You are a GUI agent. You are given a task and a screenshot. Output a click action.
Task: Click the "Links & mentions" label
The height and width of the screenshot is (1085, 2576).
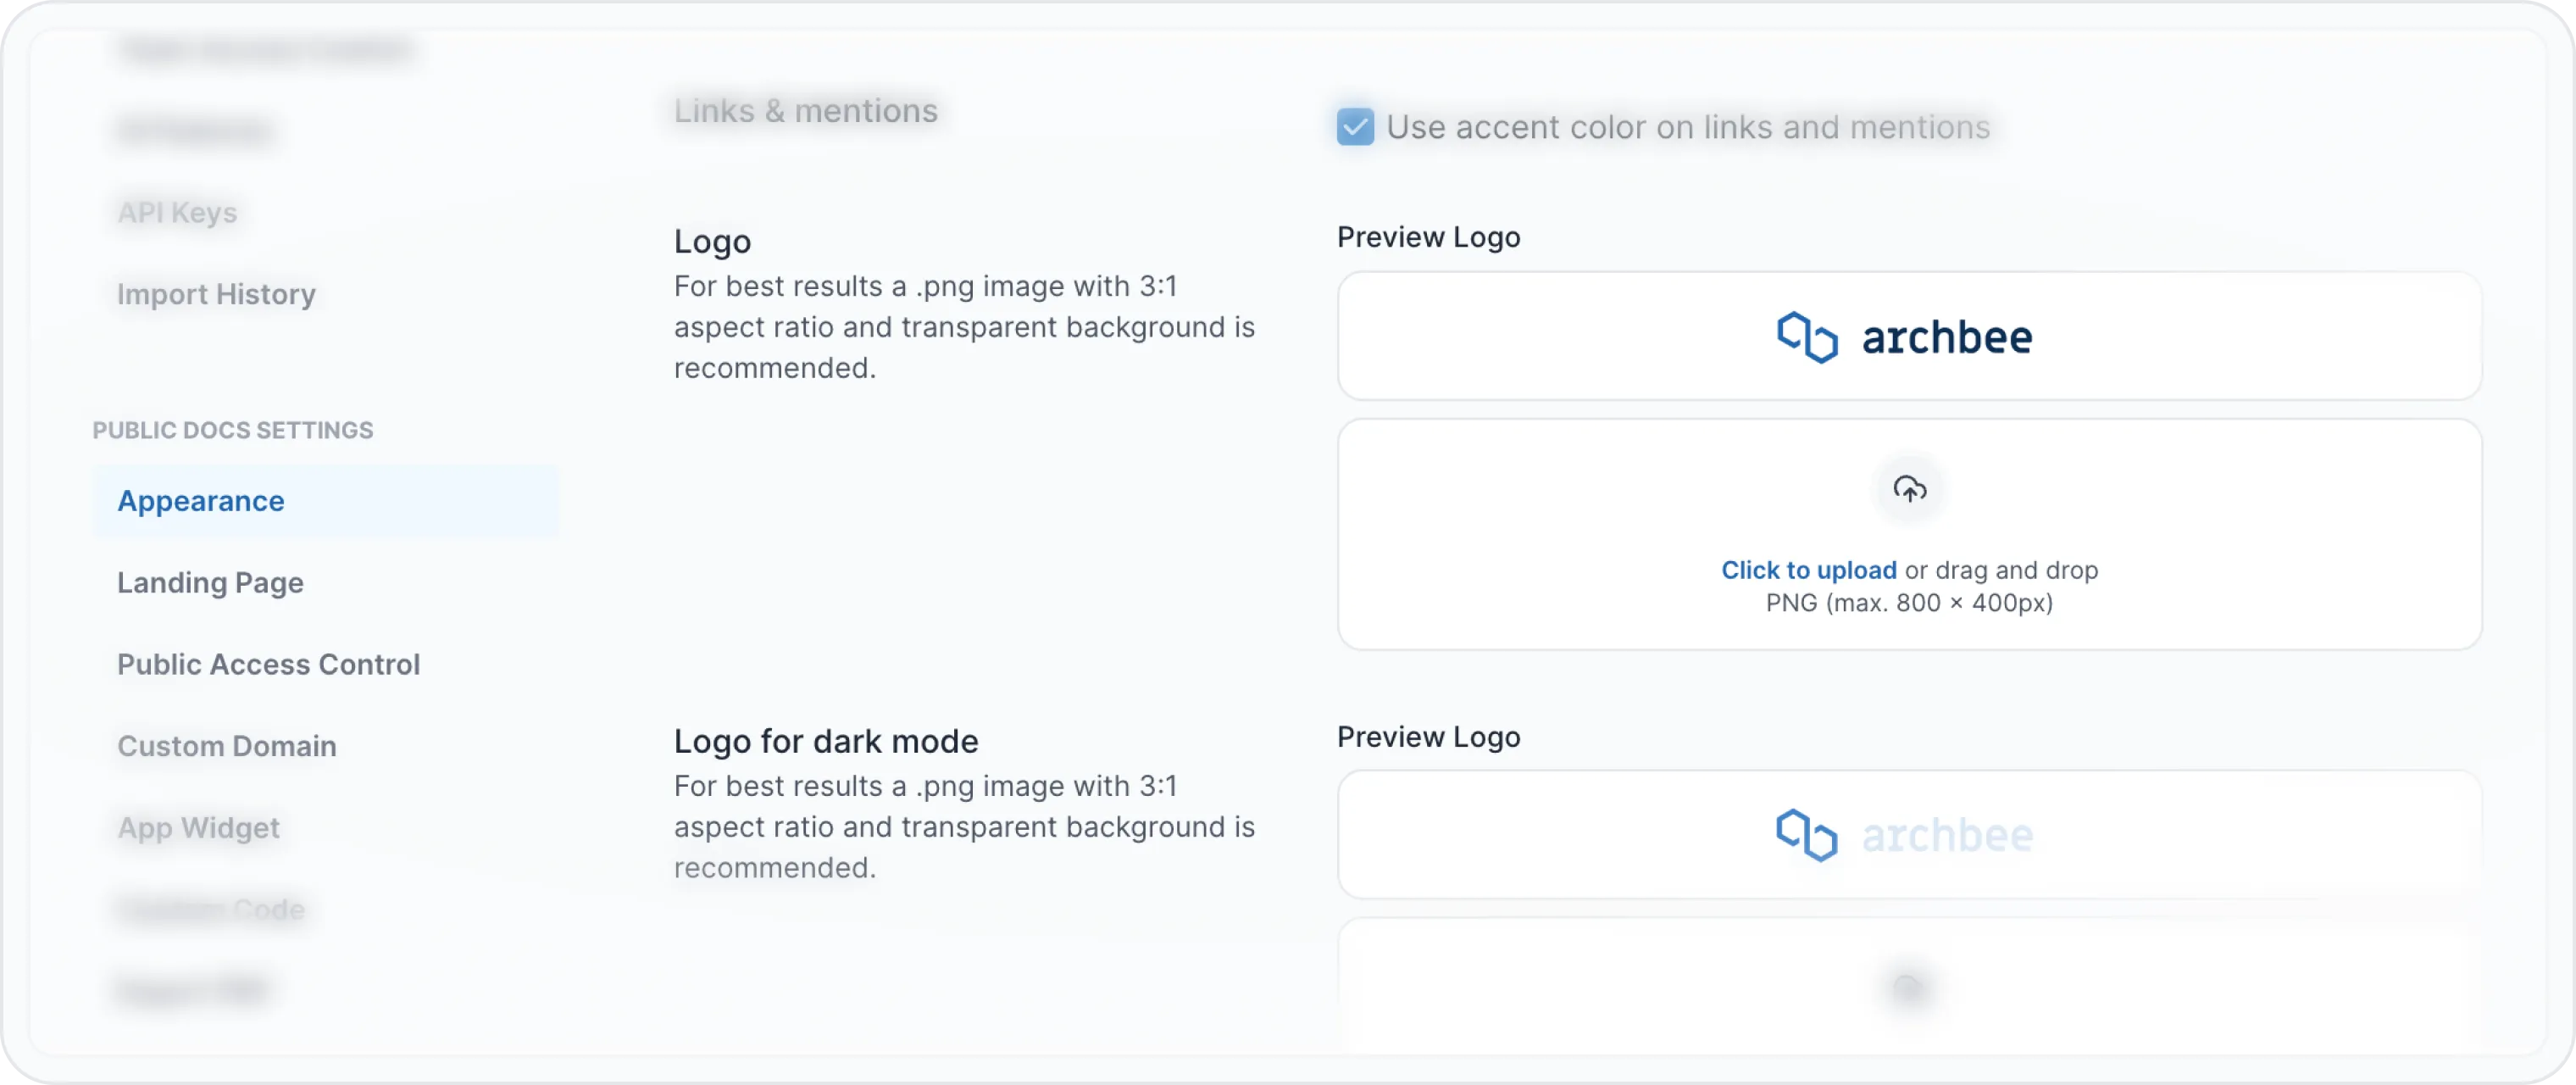click(806, 111)
